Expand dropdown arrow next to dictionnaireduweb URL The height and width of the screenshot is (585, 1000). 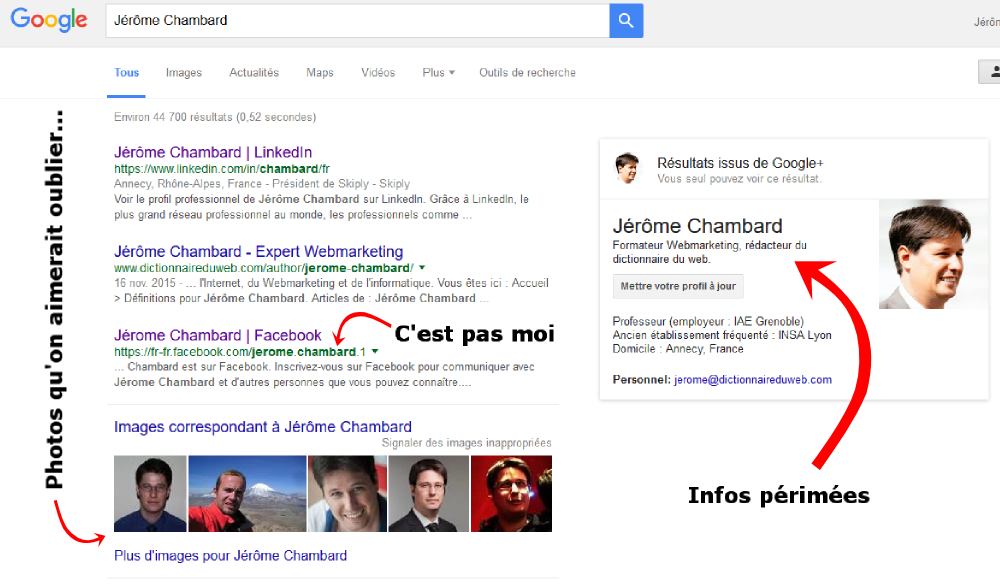[422, 267]
